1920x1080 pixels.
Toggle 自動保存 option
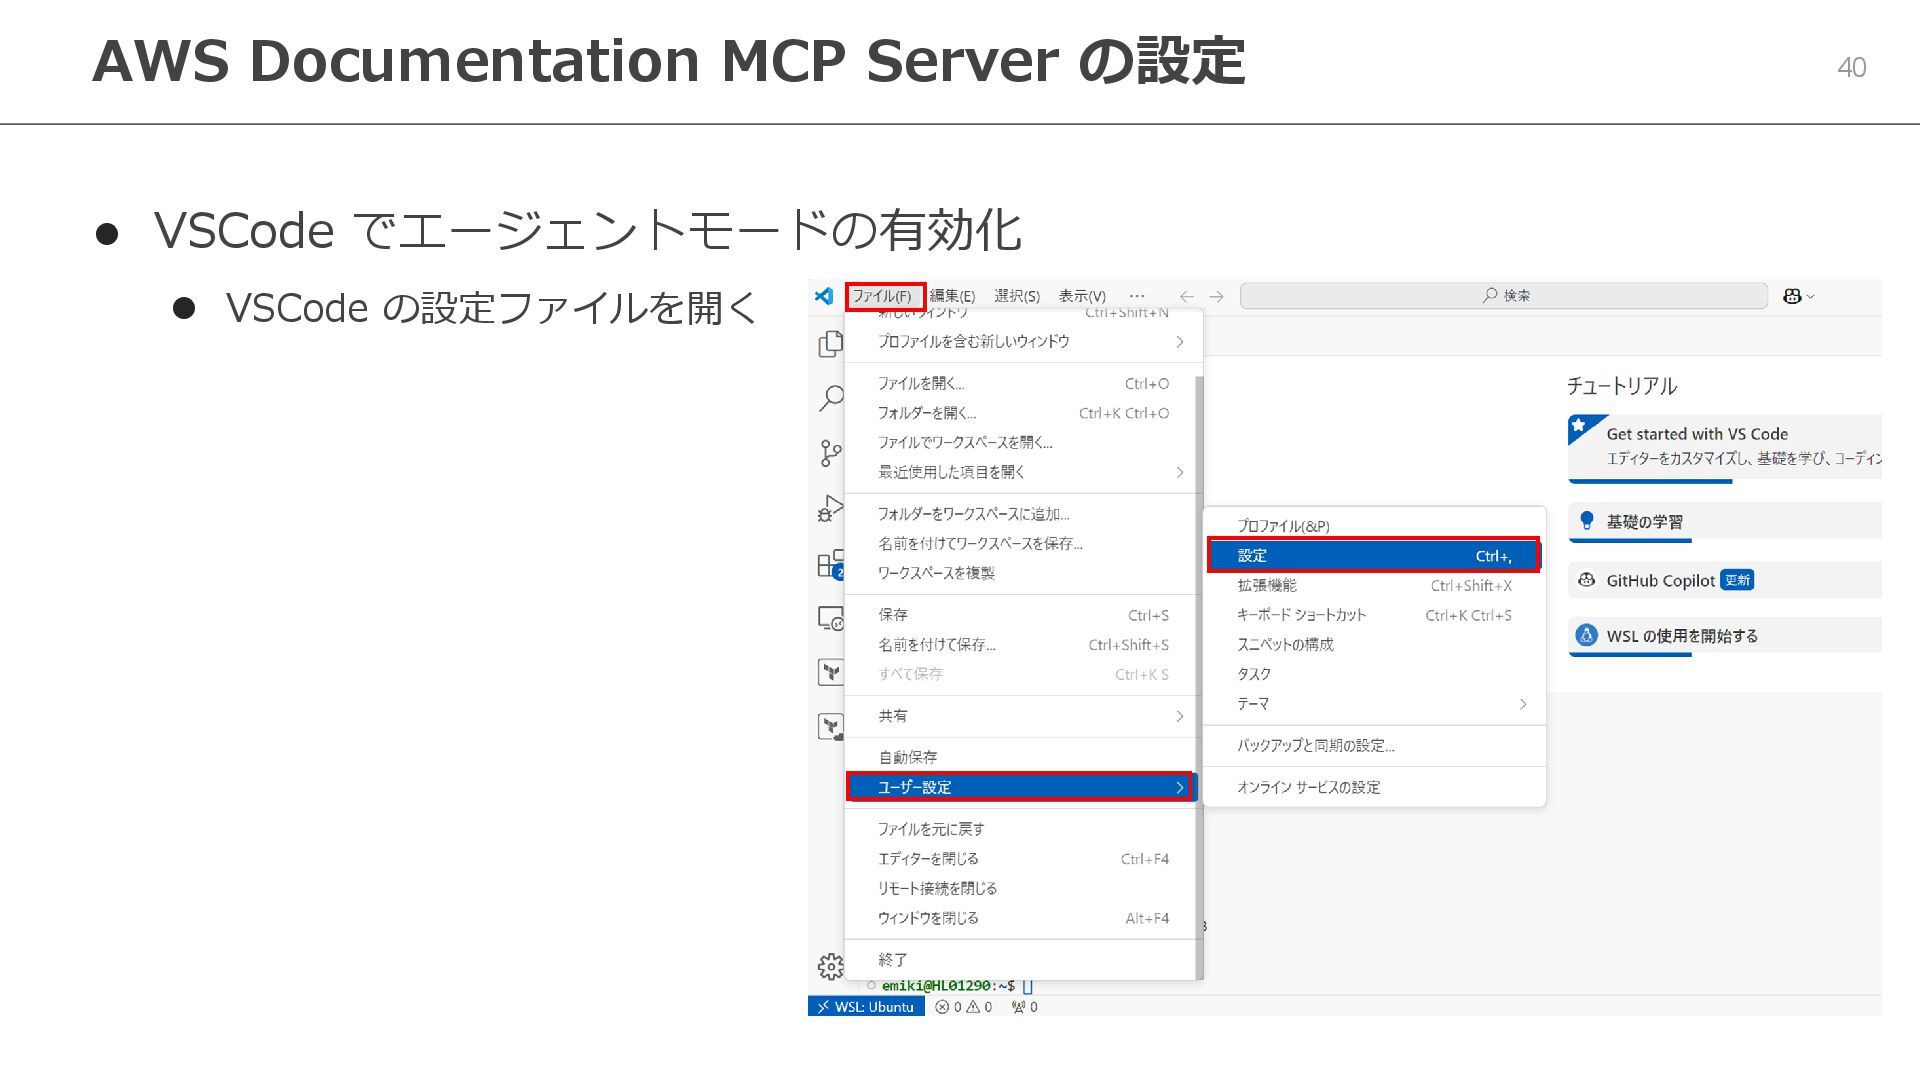point(1021,757)
